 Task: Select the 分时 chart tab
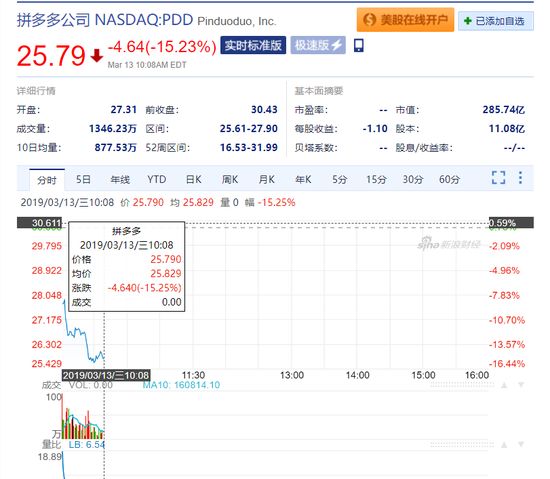(47, 180)
